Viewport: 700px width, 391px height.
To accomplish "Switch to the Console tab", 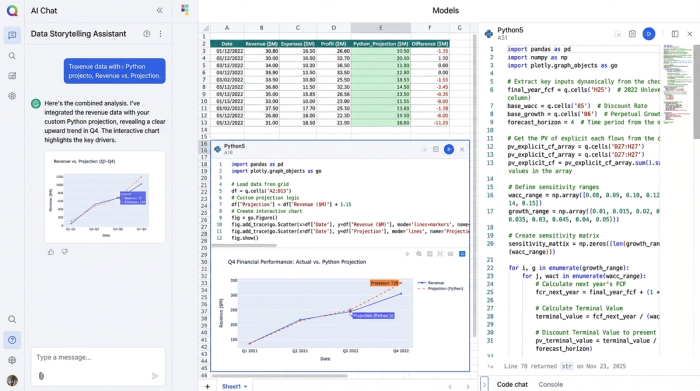I will tap(550, 384).
